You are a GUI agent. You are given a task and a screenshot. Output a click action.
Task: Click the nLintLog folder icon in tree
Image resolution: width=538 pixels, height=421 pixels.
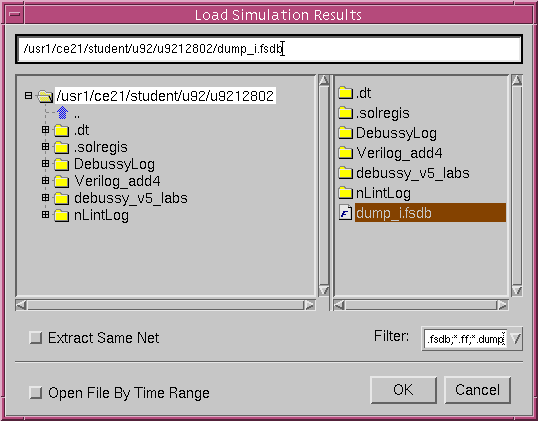(62, 215)
